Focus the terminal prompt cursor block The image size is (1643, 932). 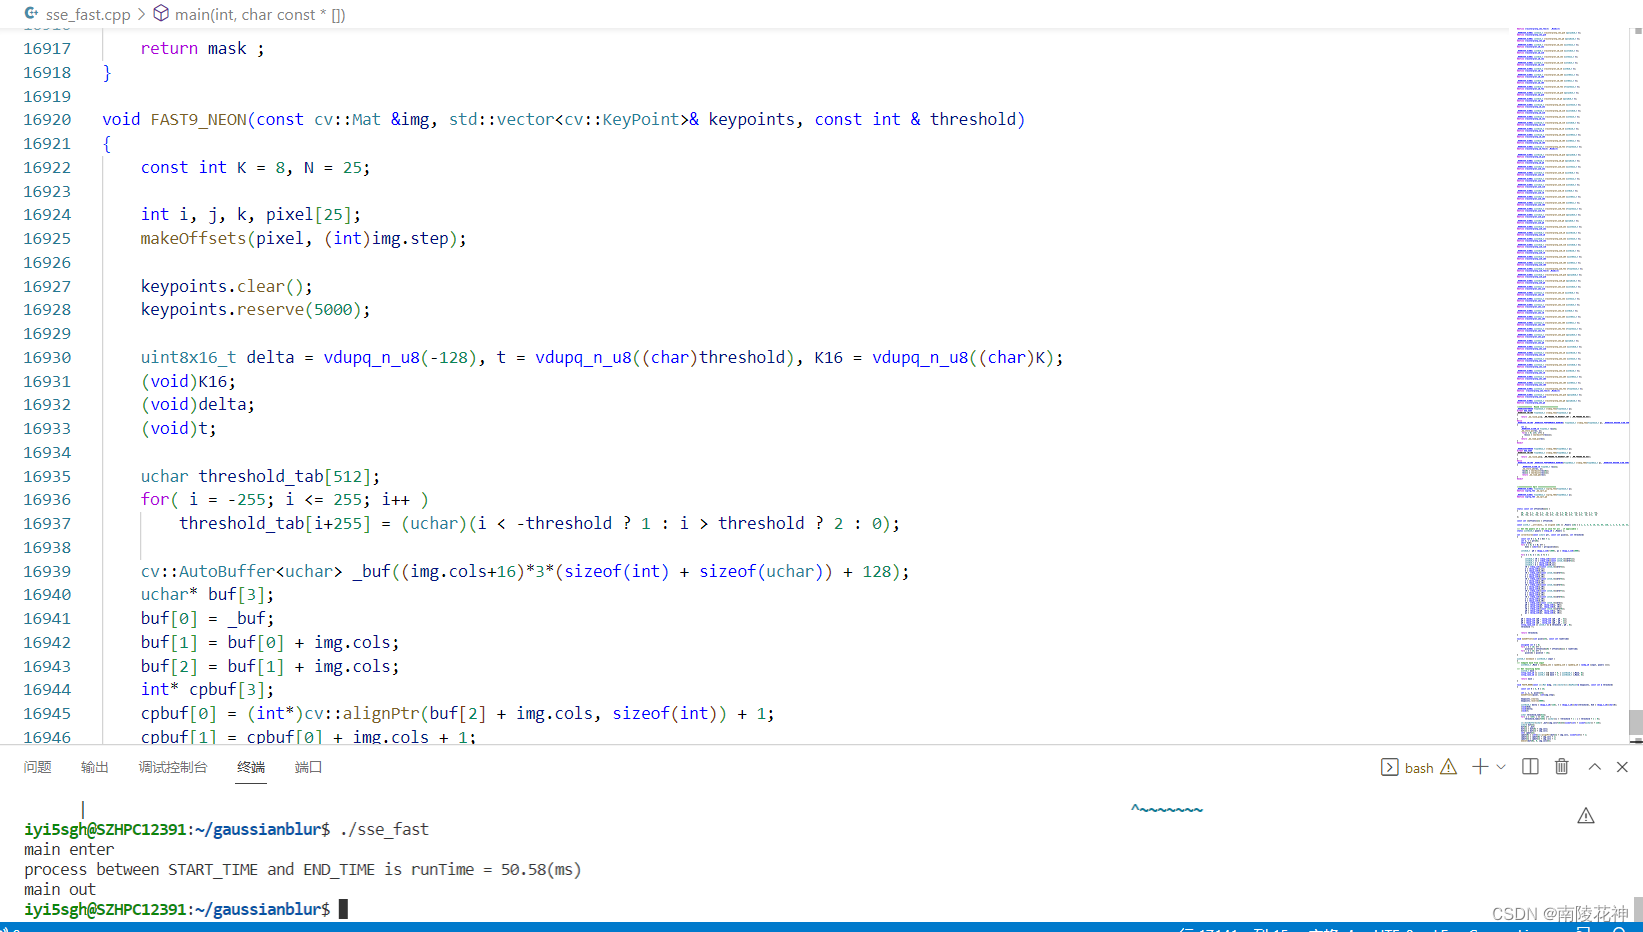tap(343, 909)
